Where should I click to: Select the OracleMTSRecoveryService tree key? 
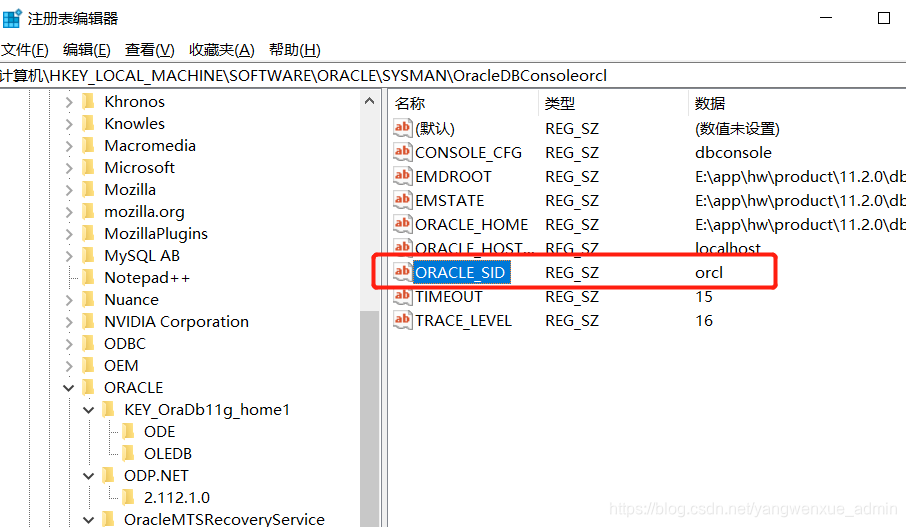click(x=224, y=519)
